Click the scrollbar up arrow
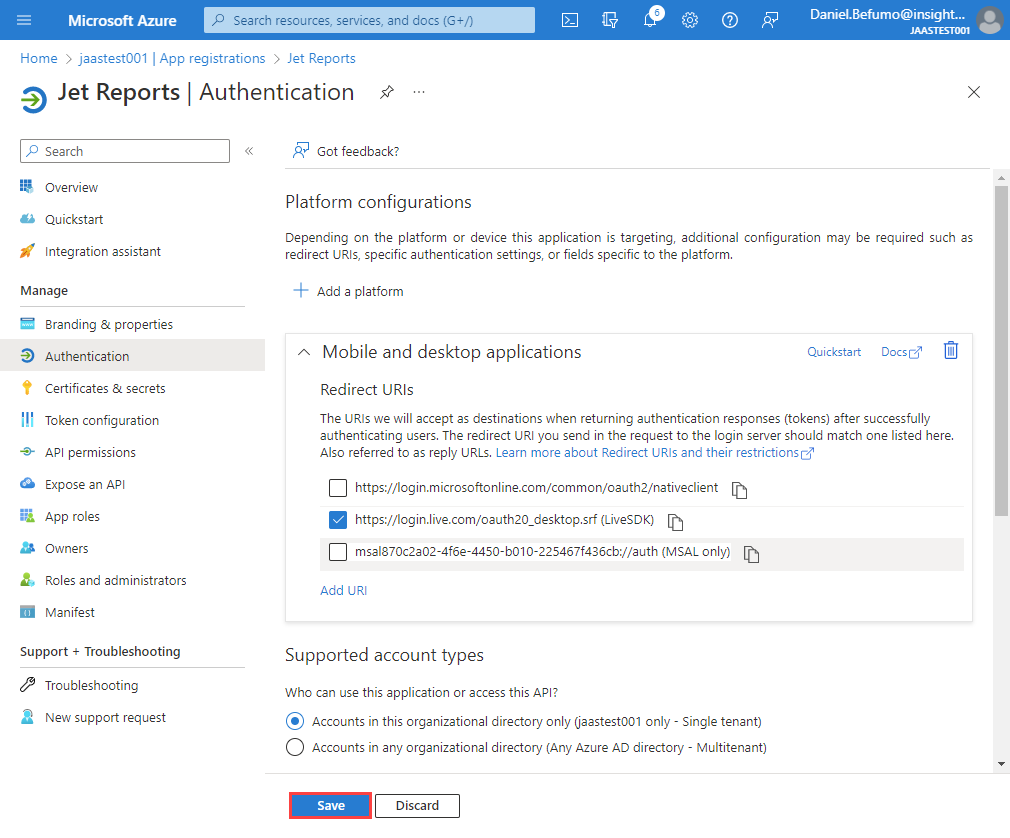Image resolution: width=1010 pixels, height=838 pixels. pyautogui.click(x=1000, y=178)
